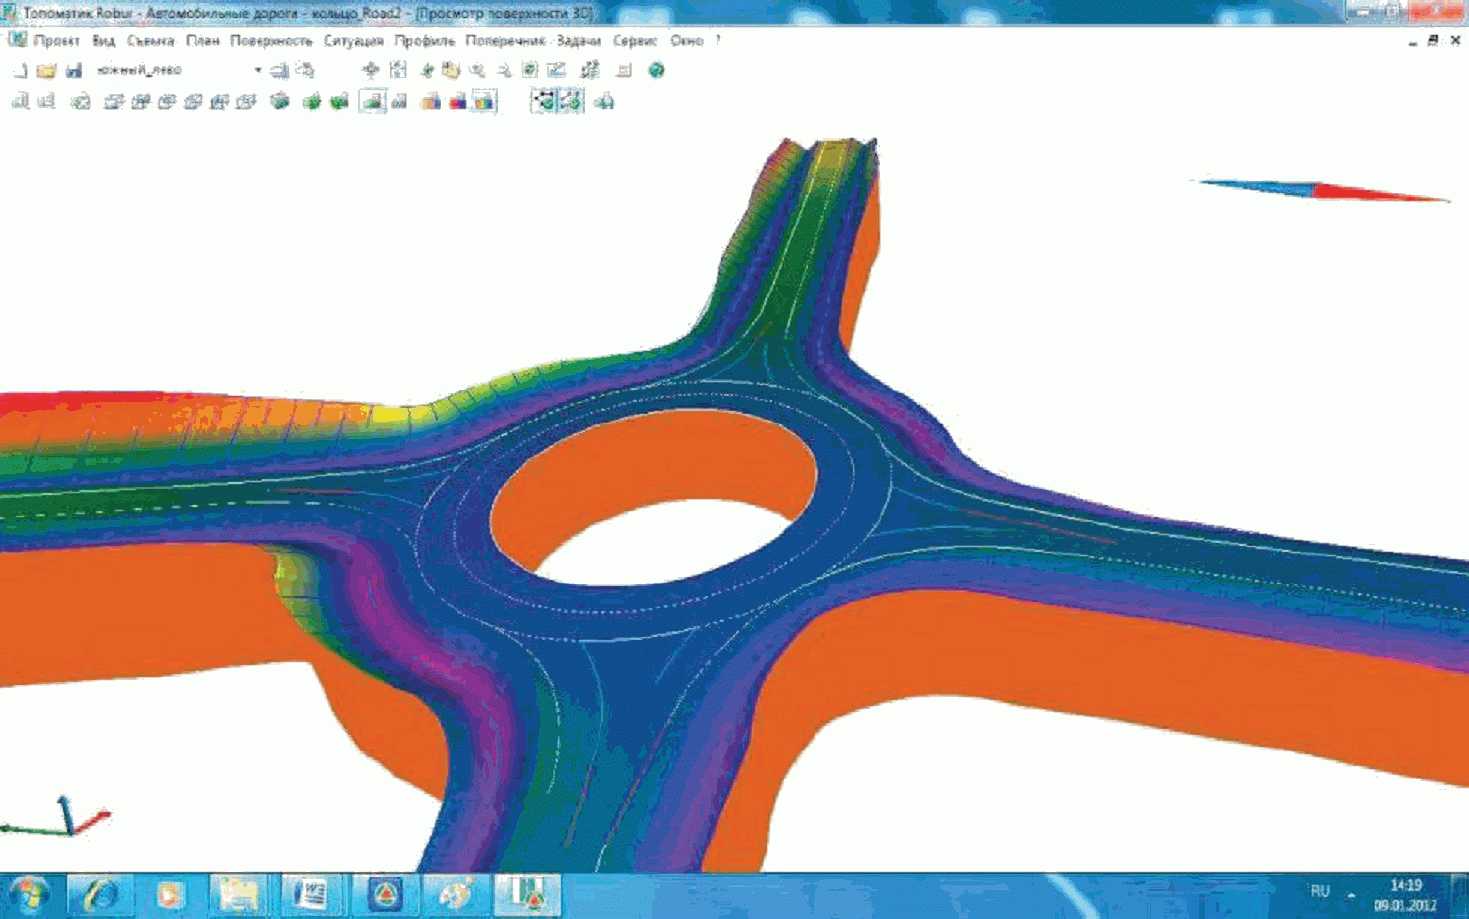This screenshot has height=919, width=1469.
Task: Click the red-blue gradient surface icon
Action: (x=458, y=101)
